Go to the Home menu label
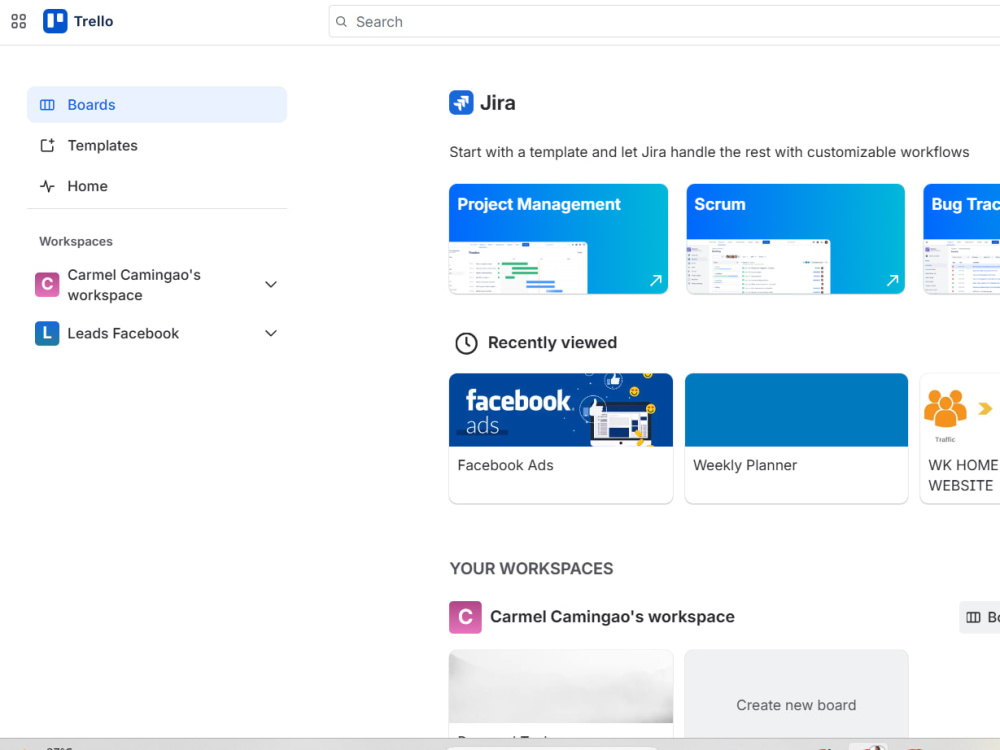The image size is (1000, 750). (87, 186)
